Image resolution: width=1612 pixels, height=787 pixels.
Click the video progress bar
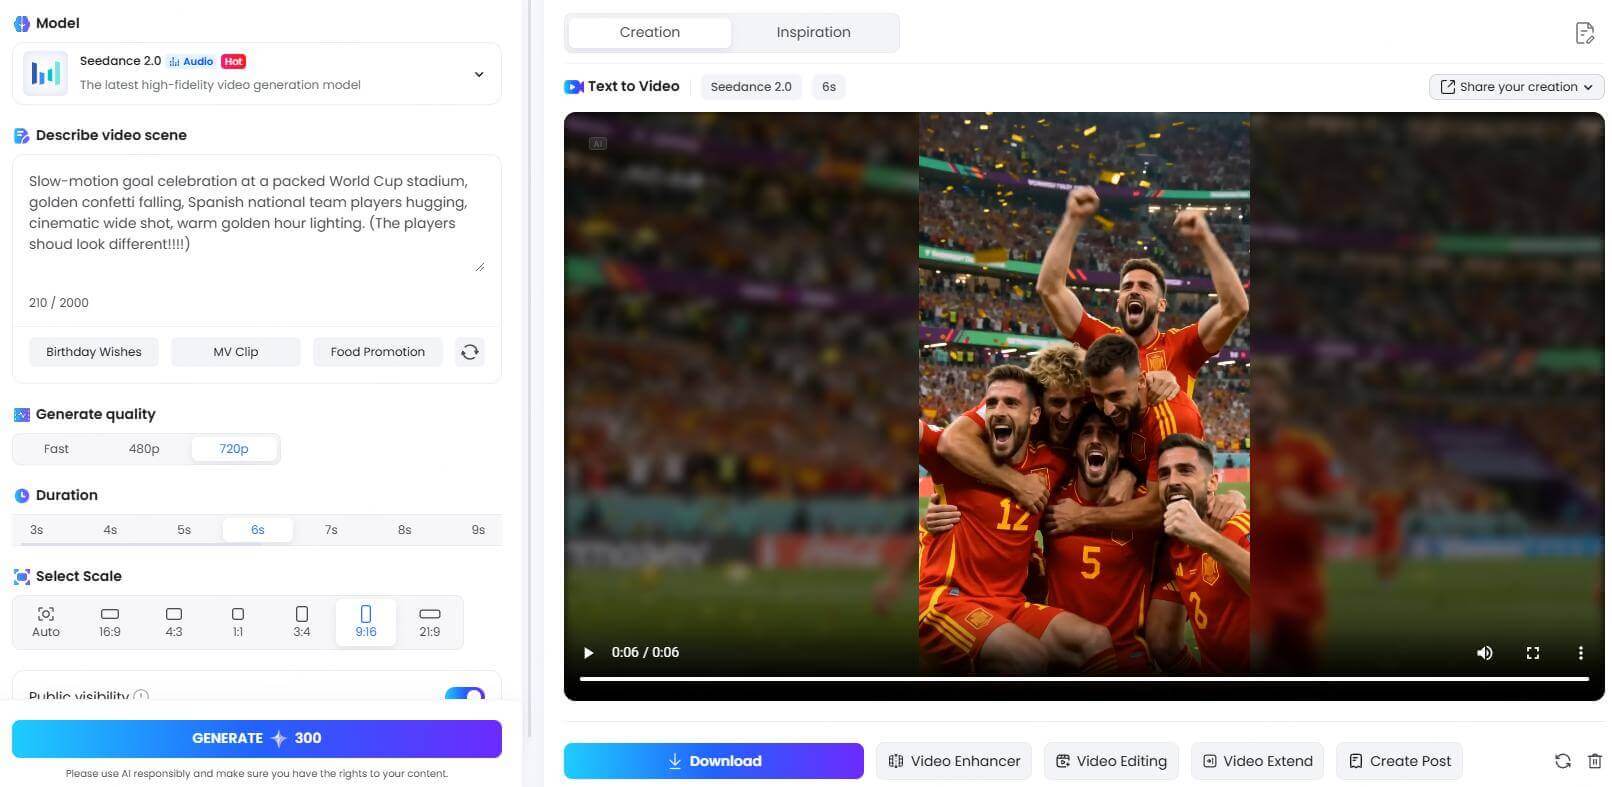[1084, 679]
